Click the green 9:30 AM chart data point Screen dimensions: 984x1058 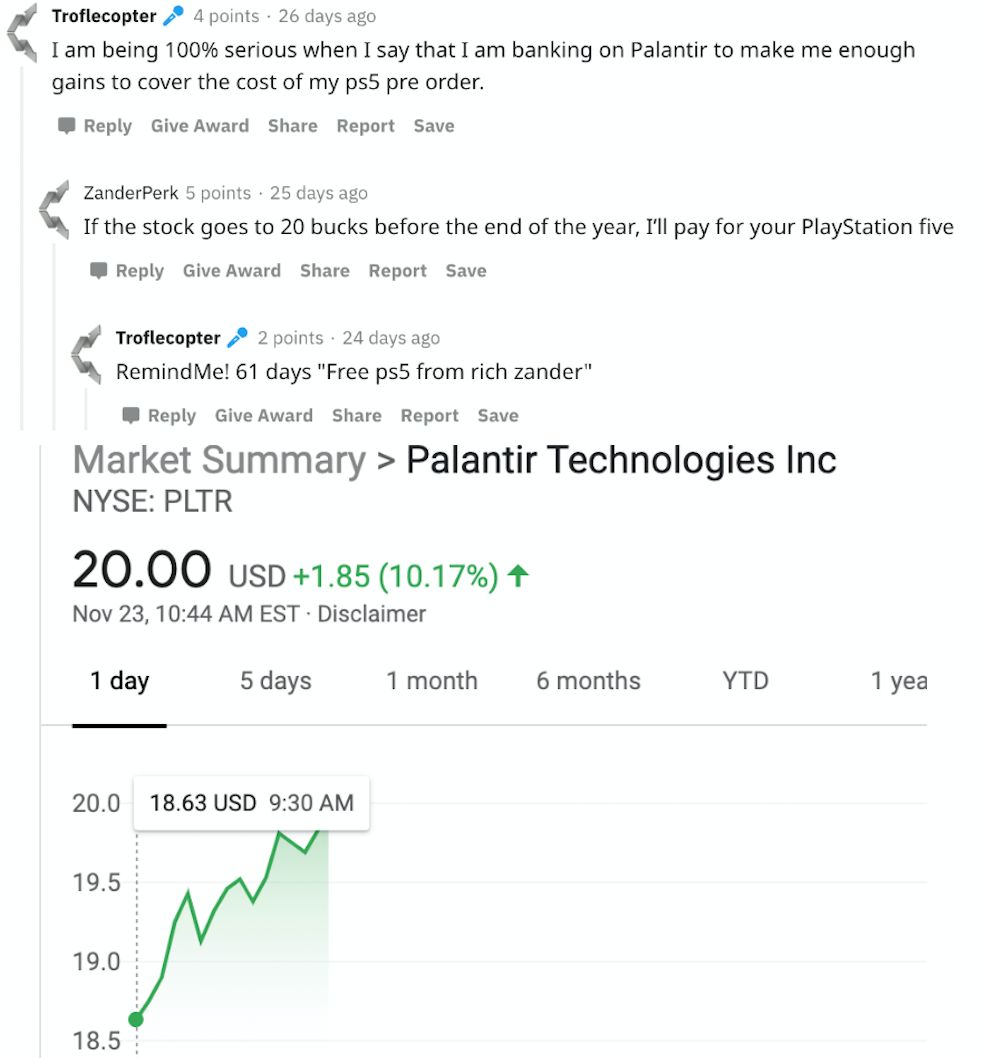pos(137,1019)
